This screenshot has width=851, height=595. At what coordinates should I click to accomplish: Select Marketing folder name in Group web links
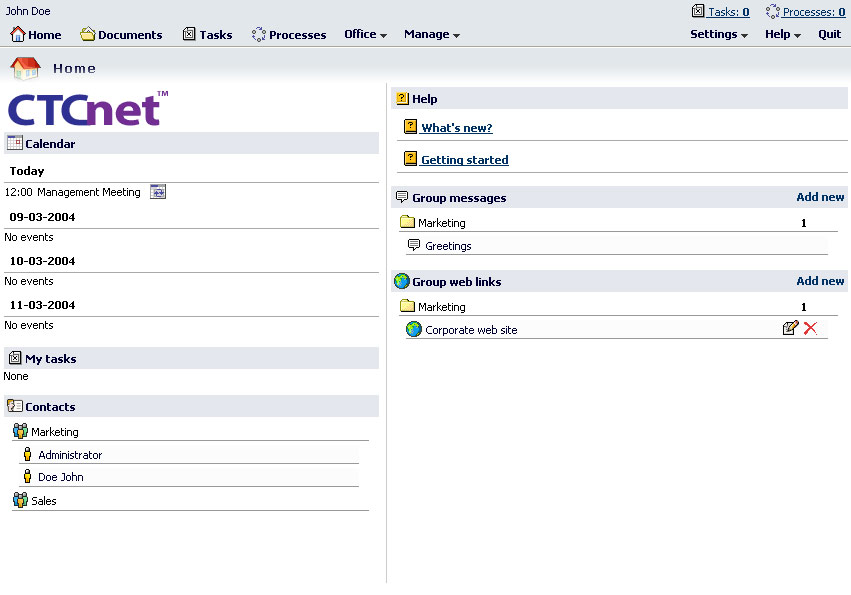tap(442, 307)
